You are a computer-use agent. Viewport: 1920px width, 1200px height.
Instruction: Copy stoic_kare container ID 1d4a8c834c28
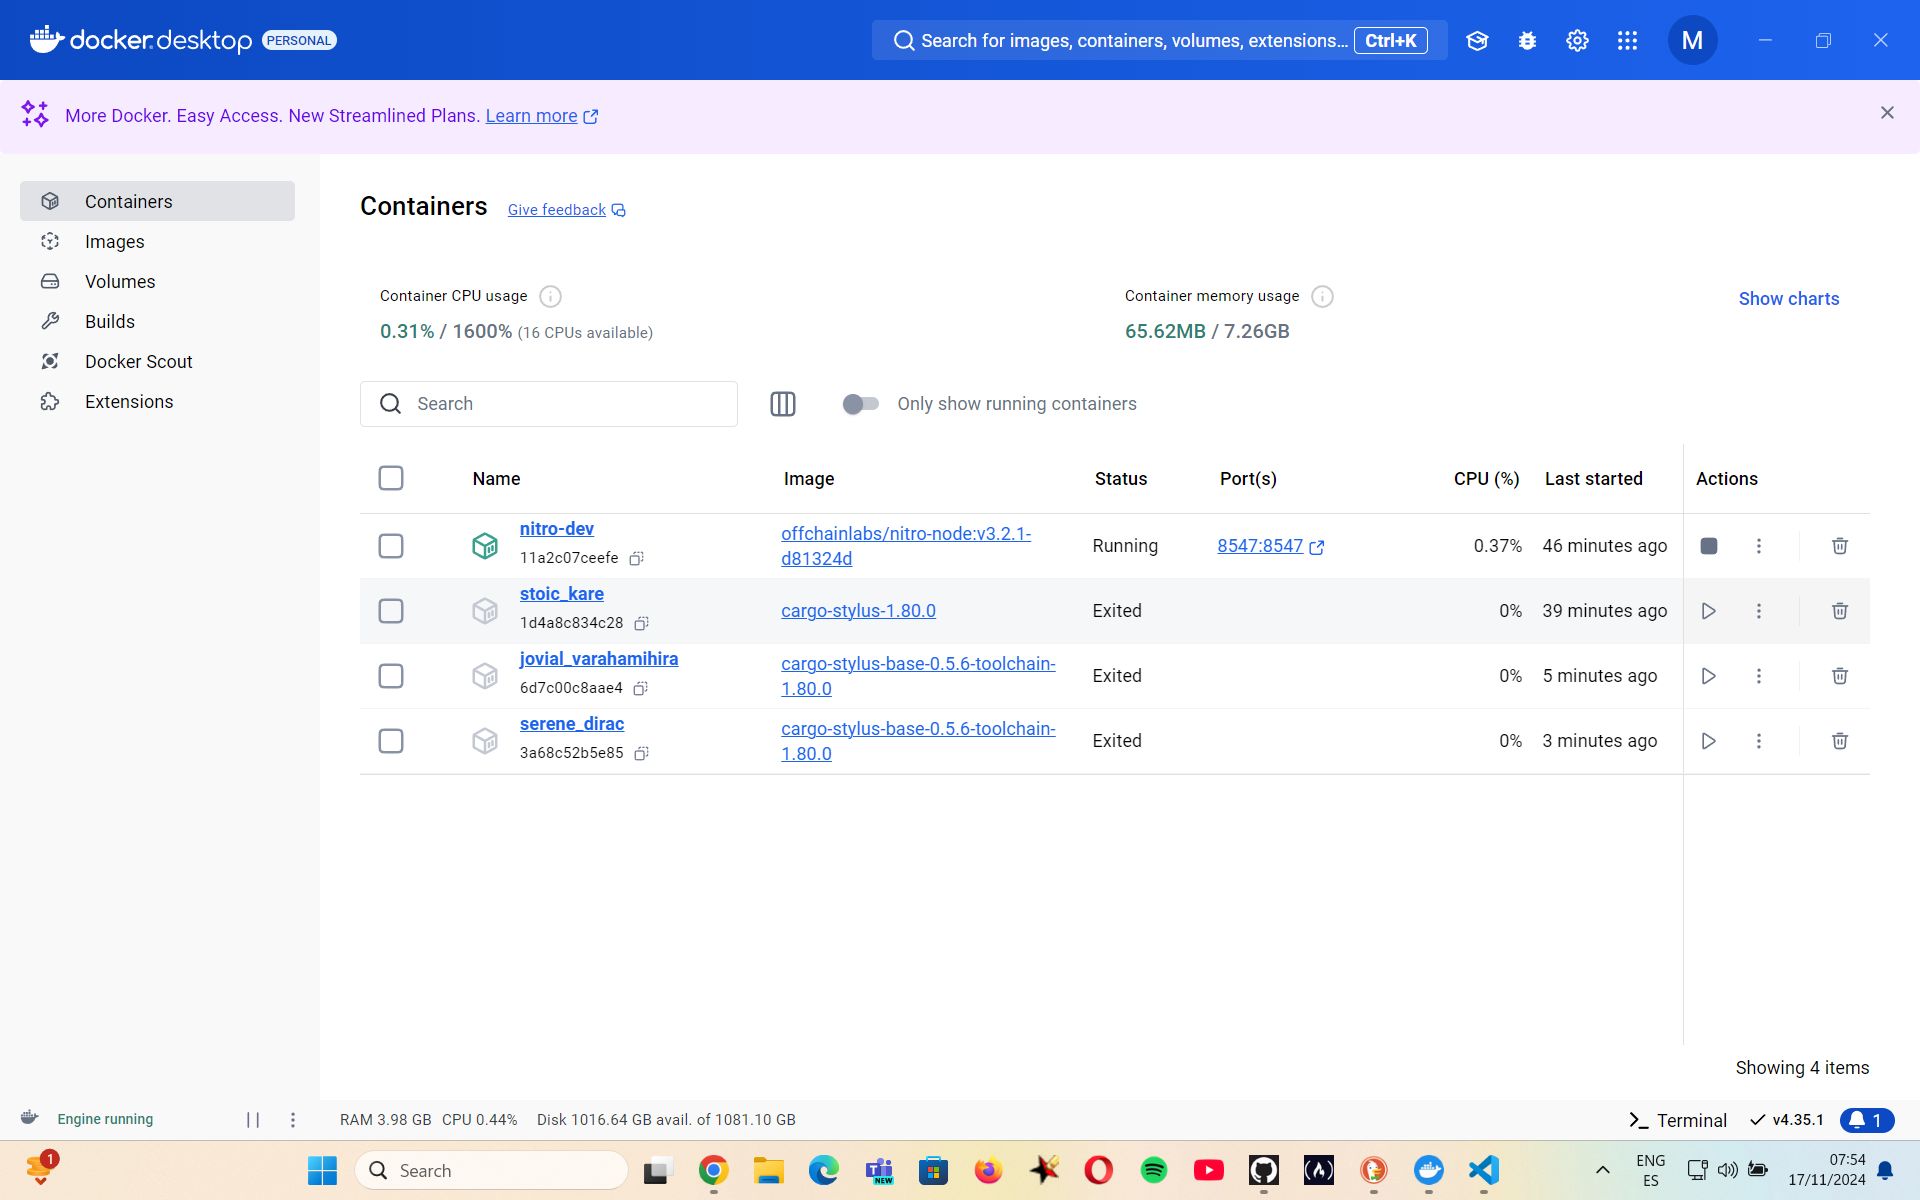pos(641,623)
